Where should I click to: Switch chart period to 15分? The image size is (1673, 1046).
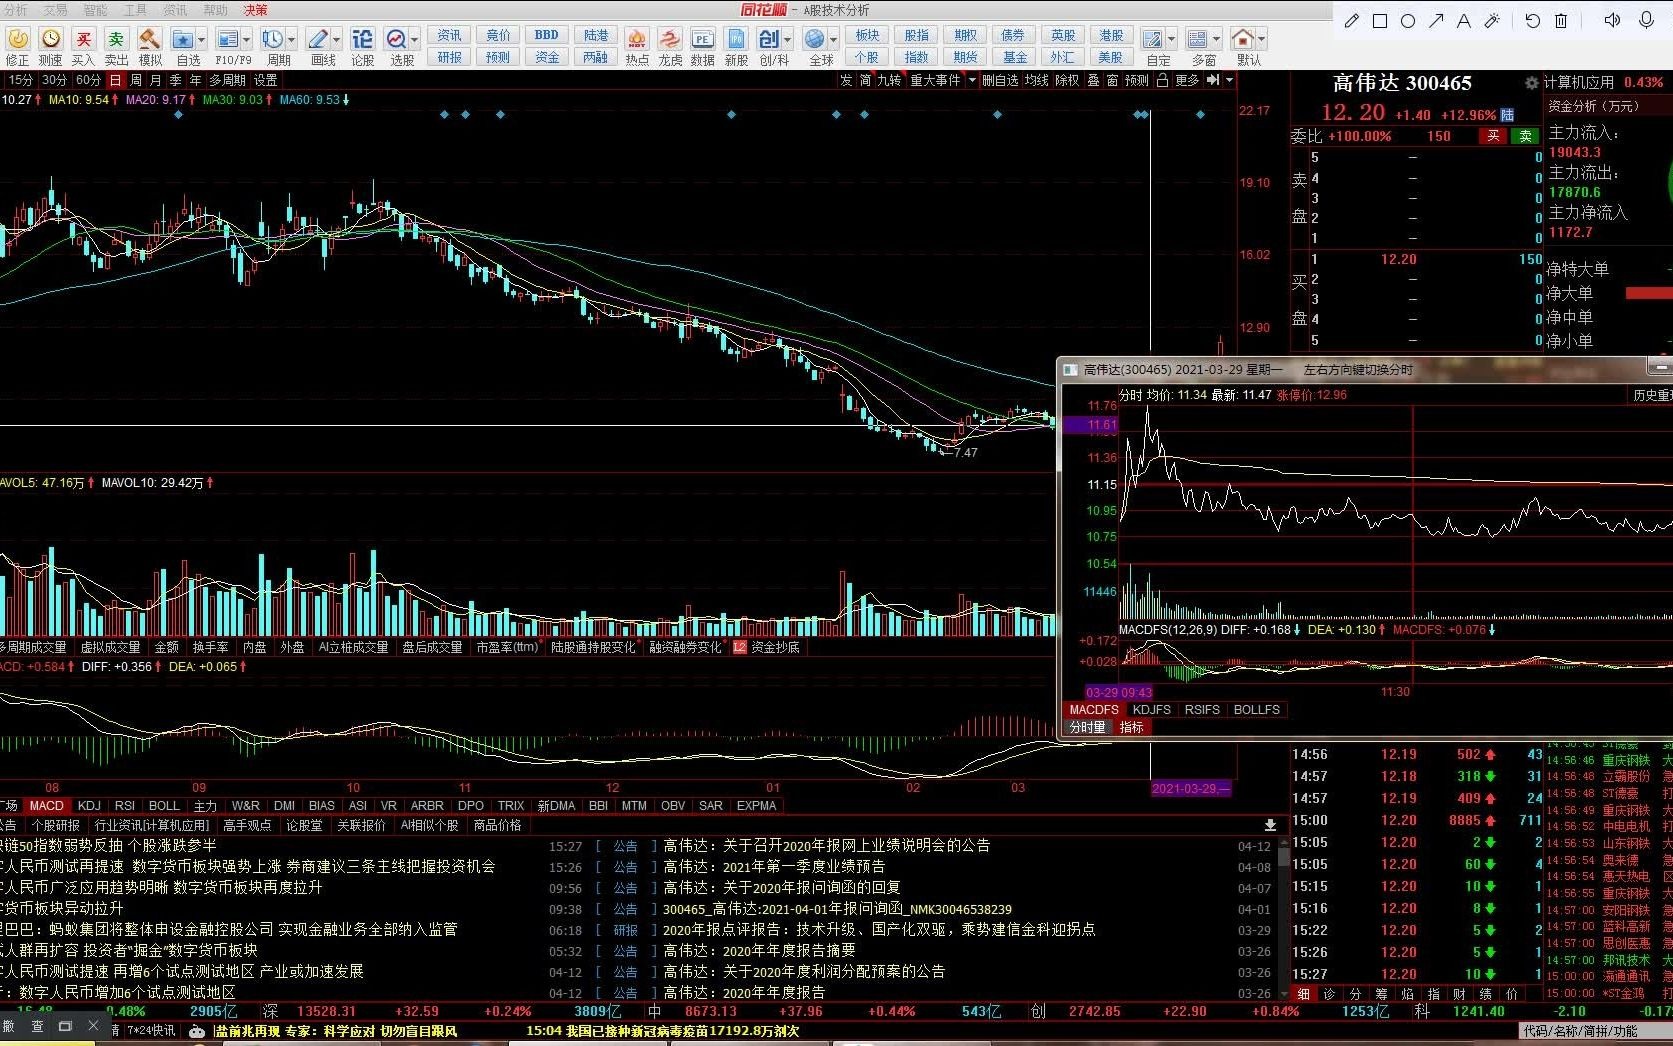coord(20,80)
